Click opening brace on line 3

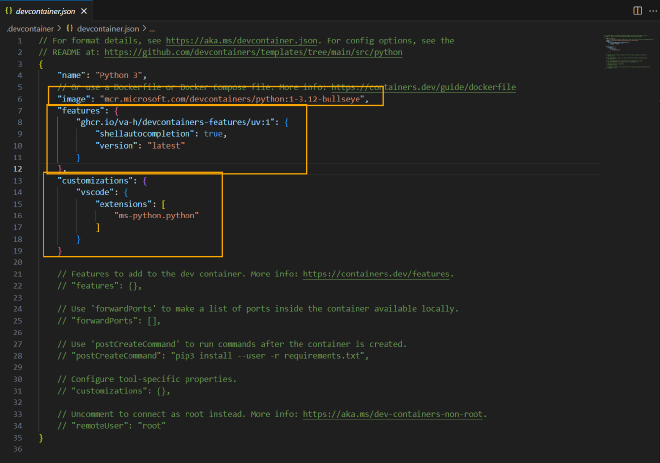click(41, 64)
